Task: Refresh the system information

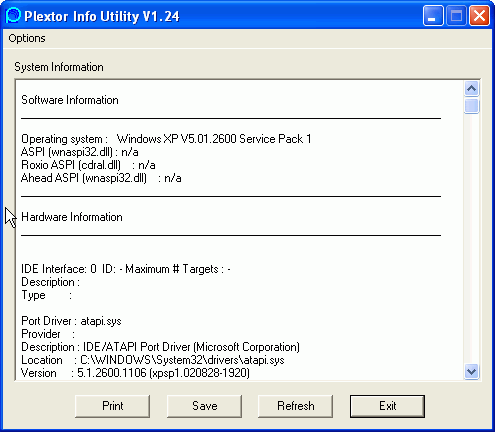Action: [x=296, y=406]
